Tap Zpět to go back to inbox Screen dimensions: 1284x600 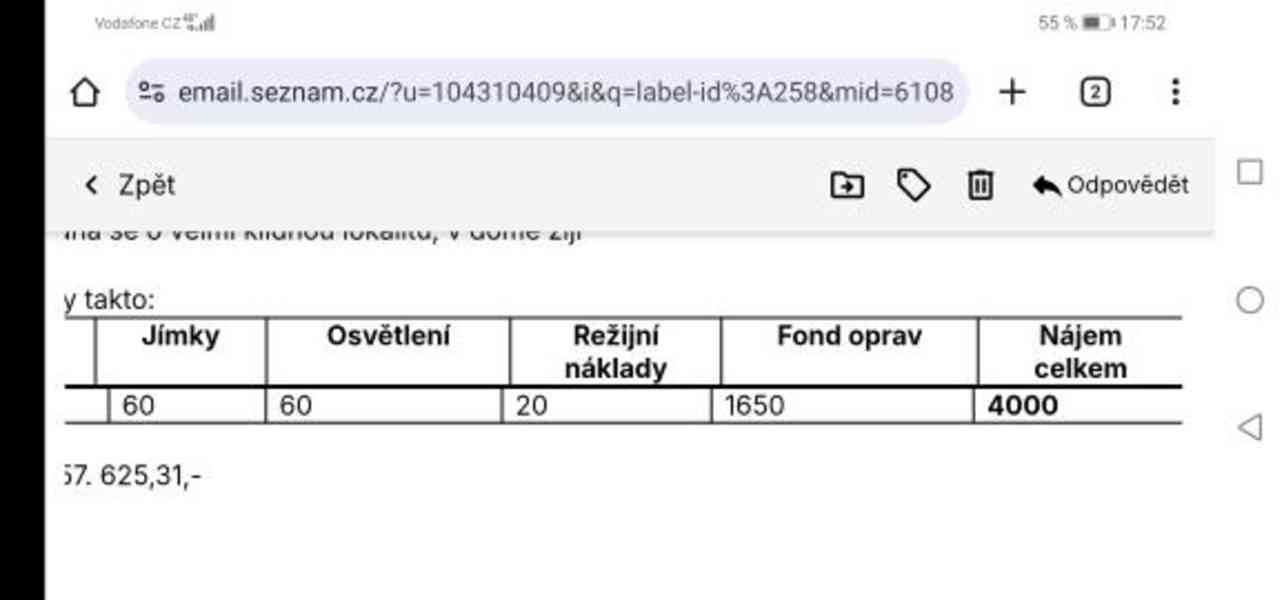tap(146, 185)
